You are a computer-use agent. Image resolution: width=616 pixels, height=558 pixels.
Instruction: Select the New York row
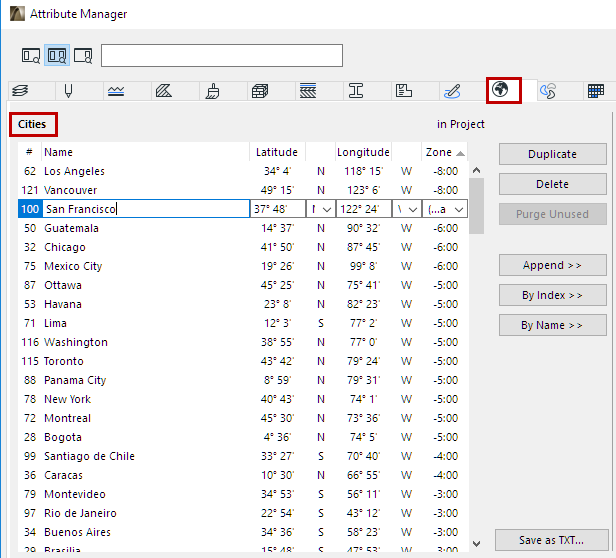243,399
